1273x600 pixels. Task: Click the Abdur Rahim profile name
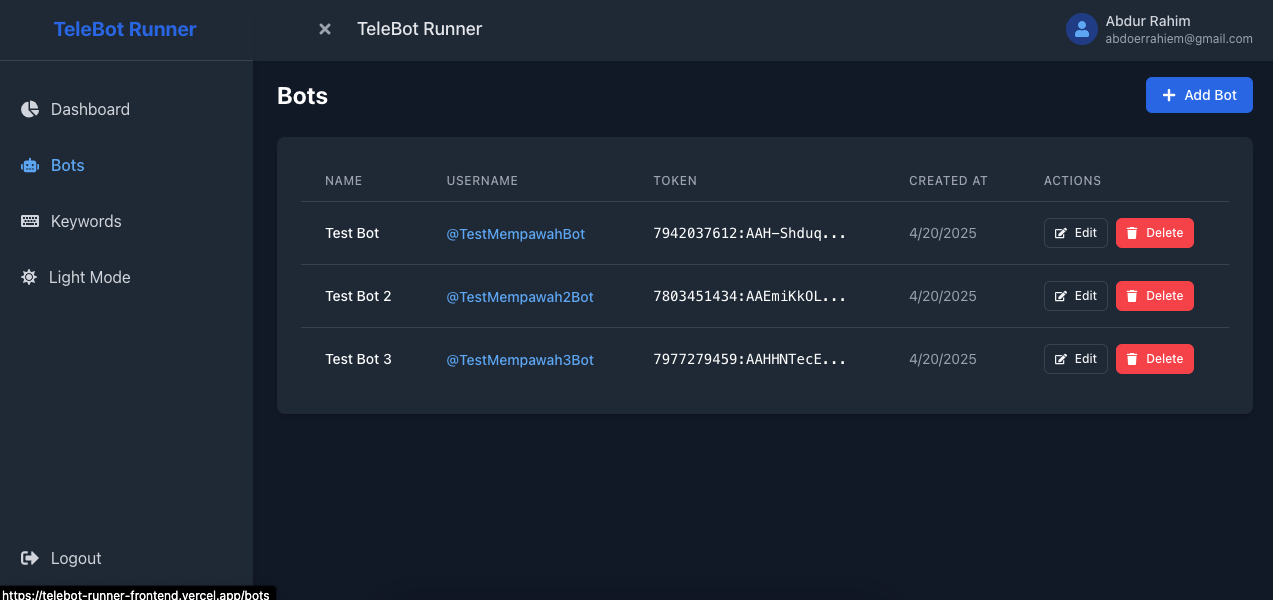click(x=1147, y=21)
